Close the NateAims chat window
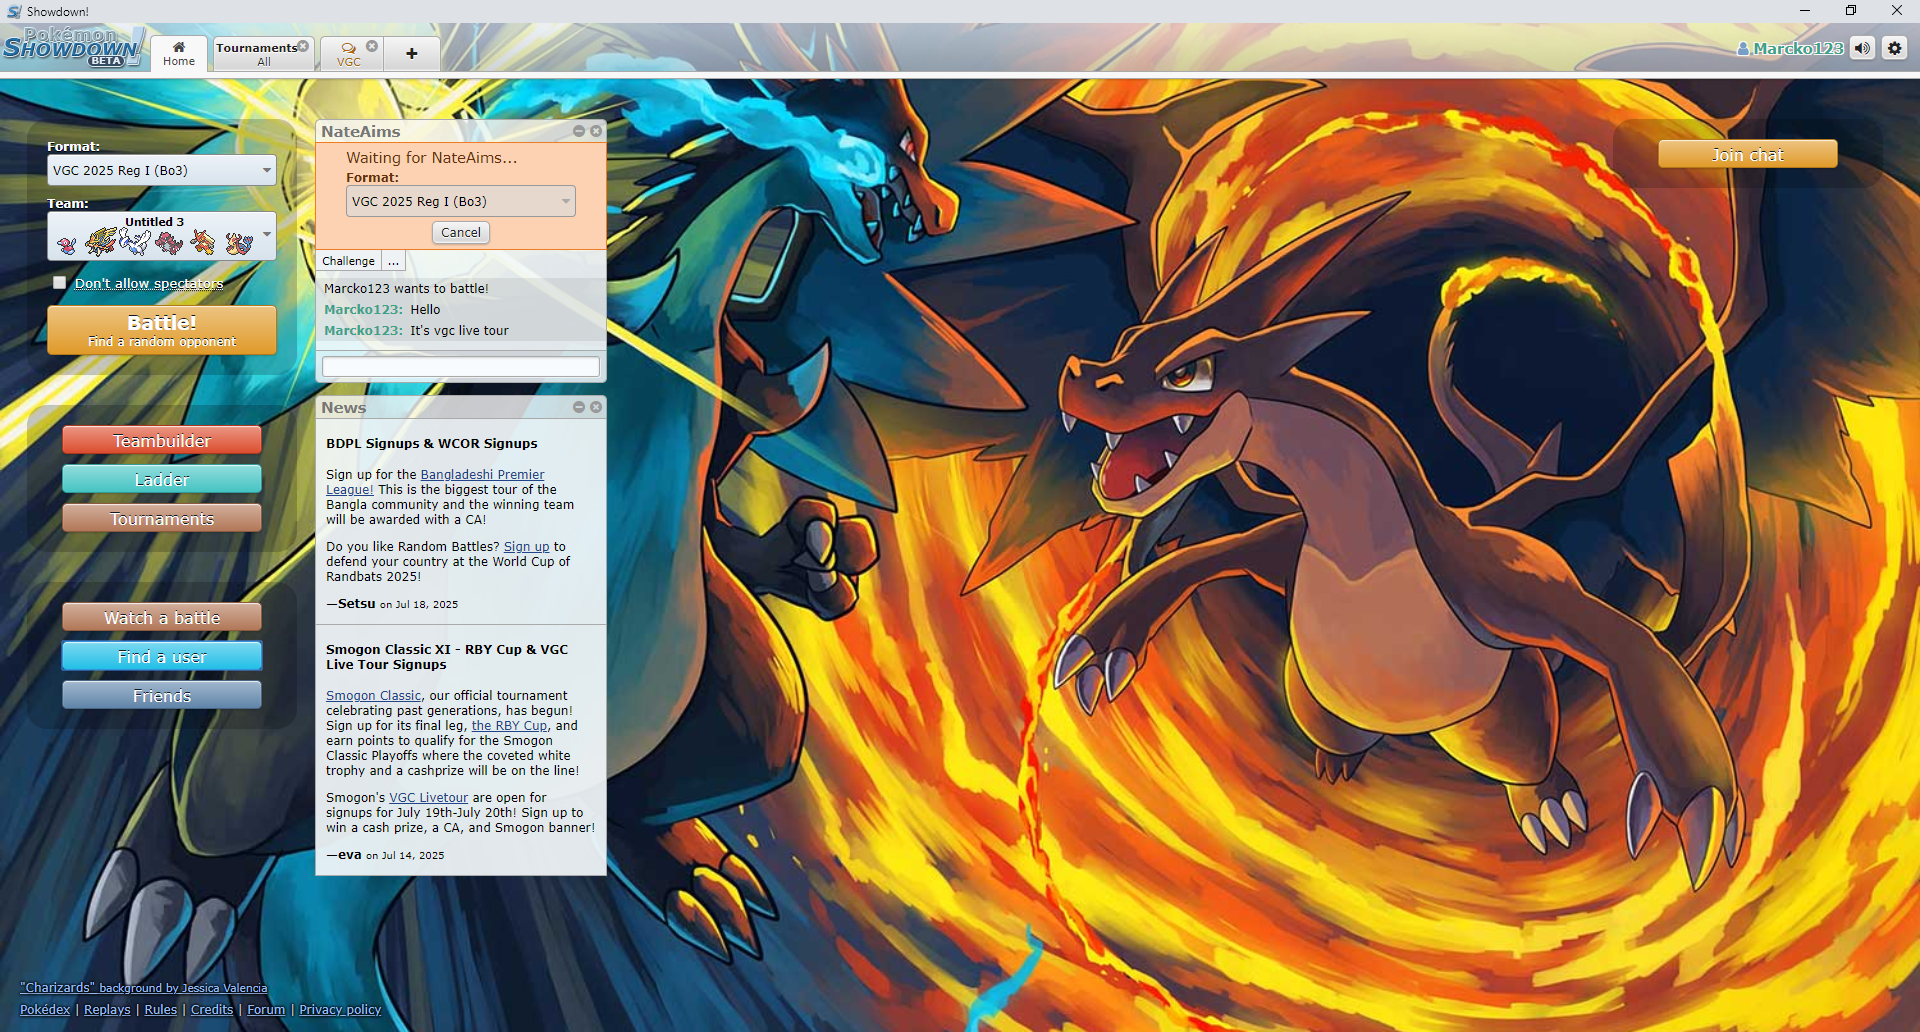This screenshot has height=1032, width=1920. click(596, 131)
